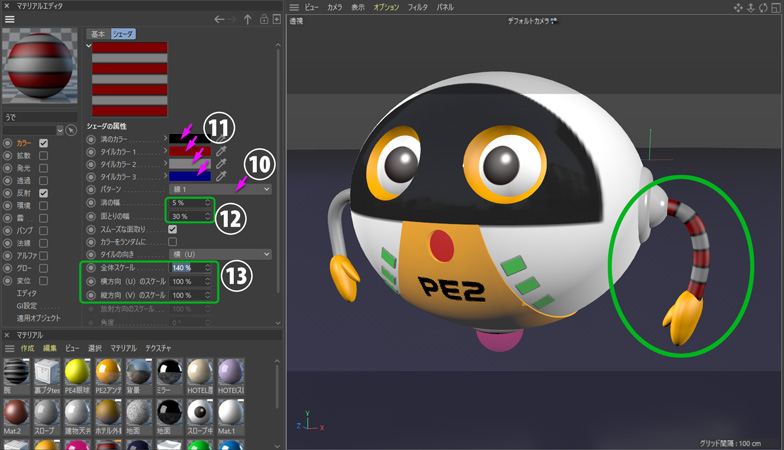Screen dimensions: 784x450
Task: Uncheck スムーズな面取り checkbox
Action: [173, 229]
